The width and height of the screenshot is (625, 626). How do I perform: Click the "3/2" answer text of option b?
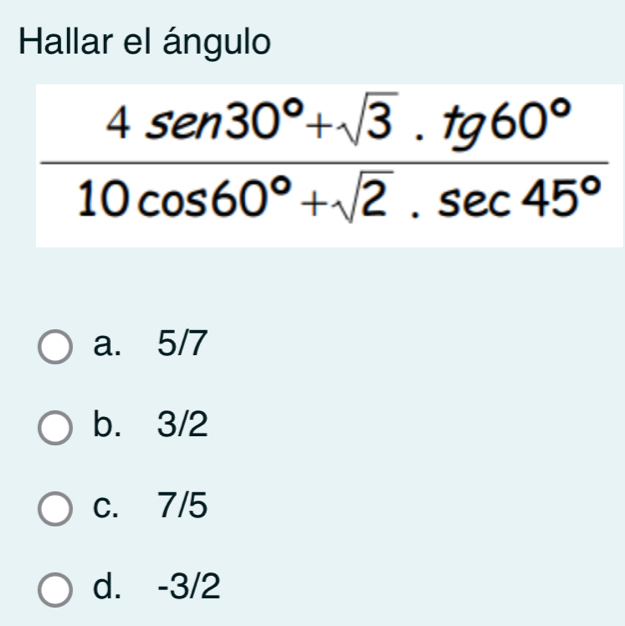tap(182, 426)
